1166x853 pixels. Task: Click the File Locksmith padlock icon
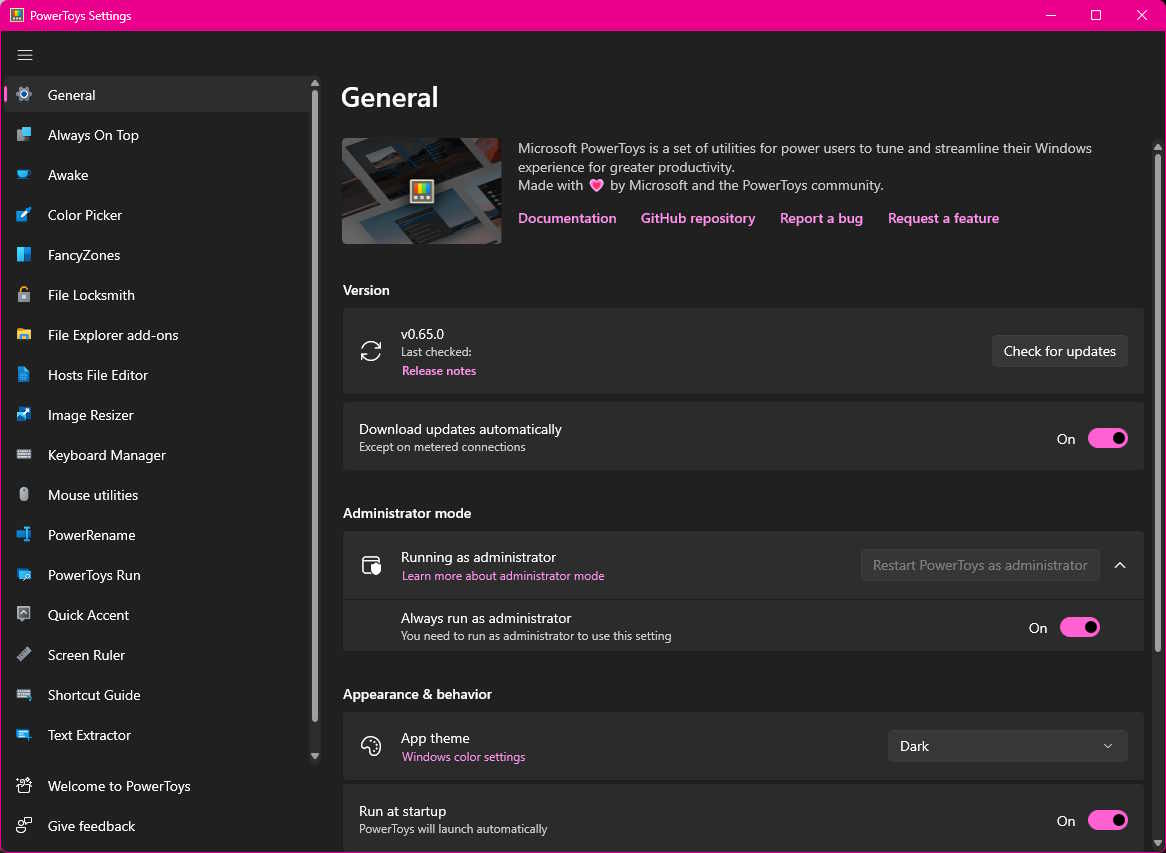(24, 295)
